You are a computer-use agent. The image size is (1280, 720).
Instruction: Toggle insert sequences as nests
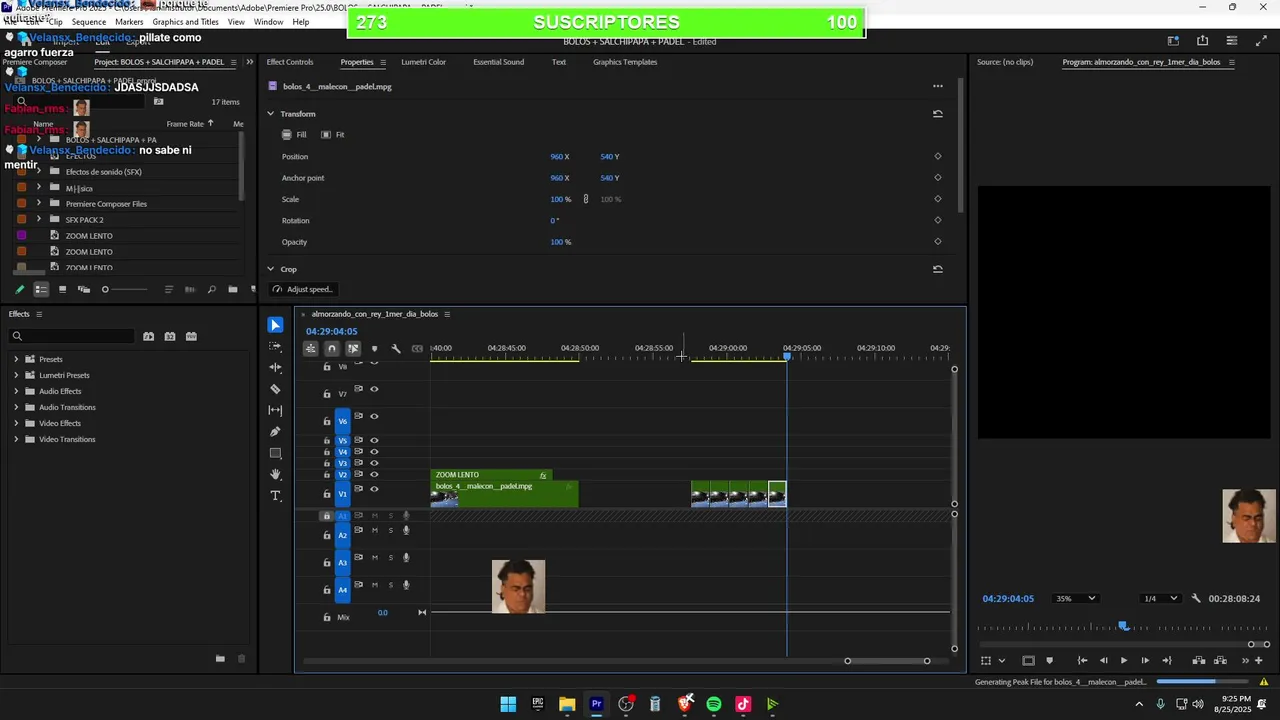(x=311, y=348)
